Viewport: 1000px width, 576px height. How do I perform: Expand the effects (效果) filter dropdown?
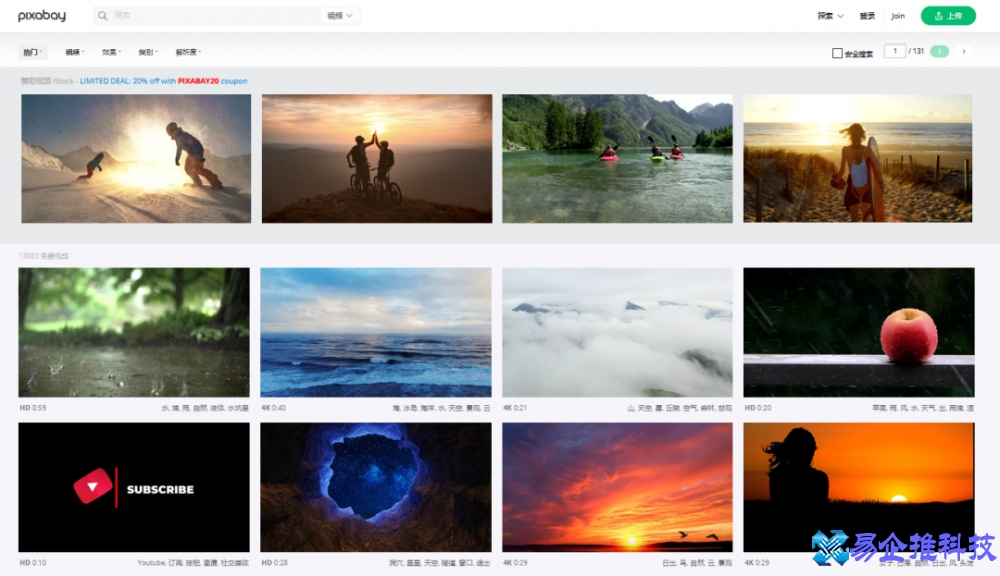(111, 52)
